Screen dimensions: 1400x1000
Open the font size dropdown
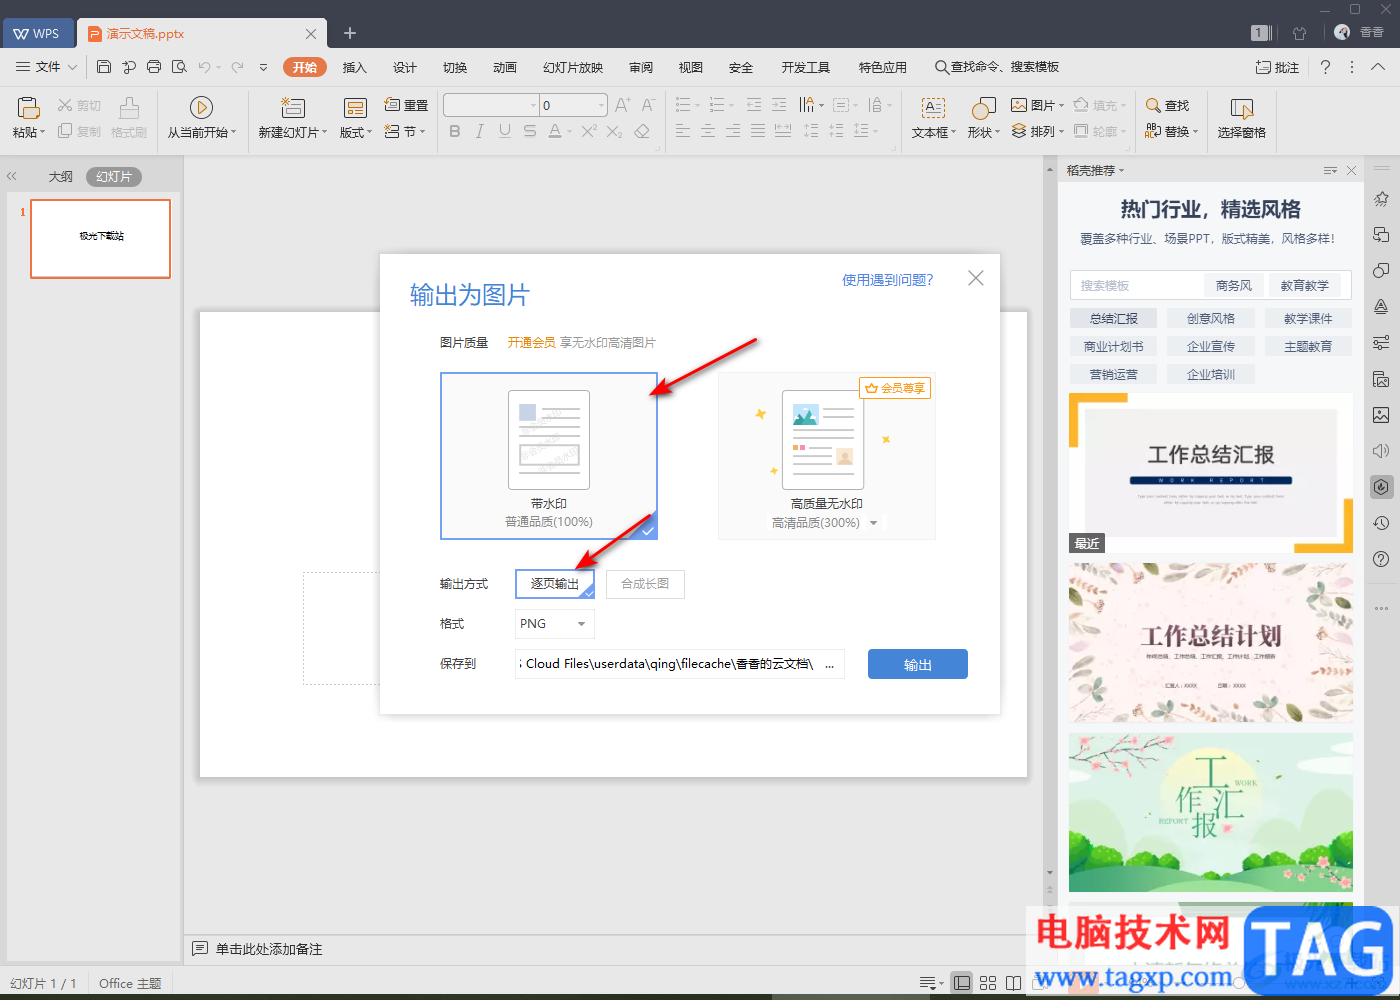[x=601, y=105]
